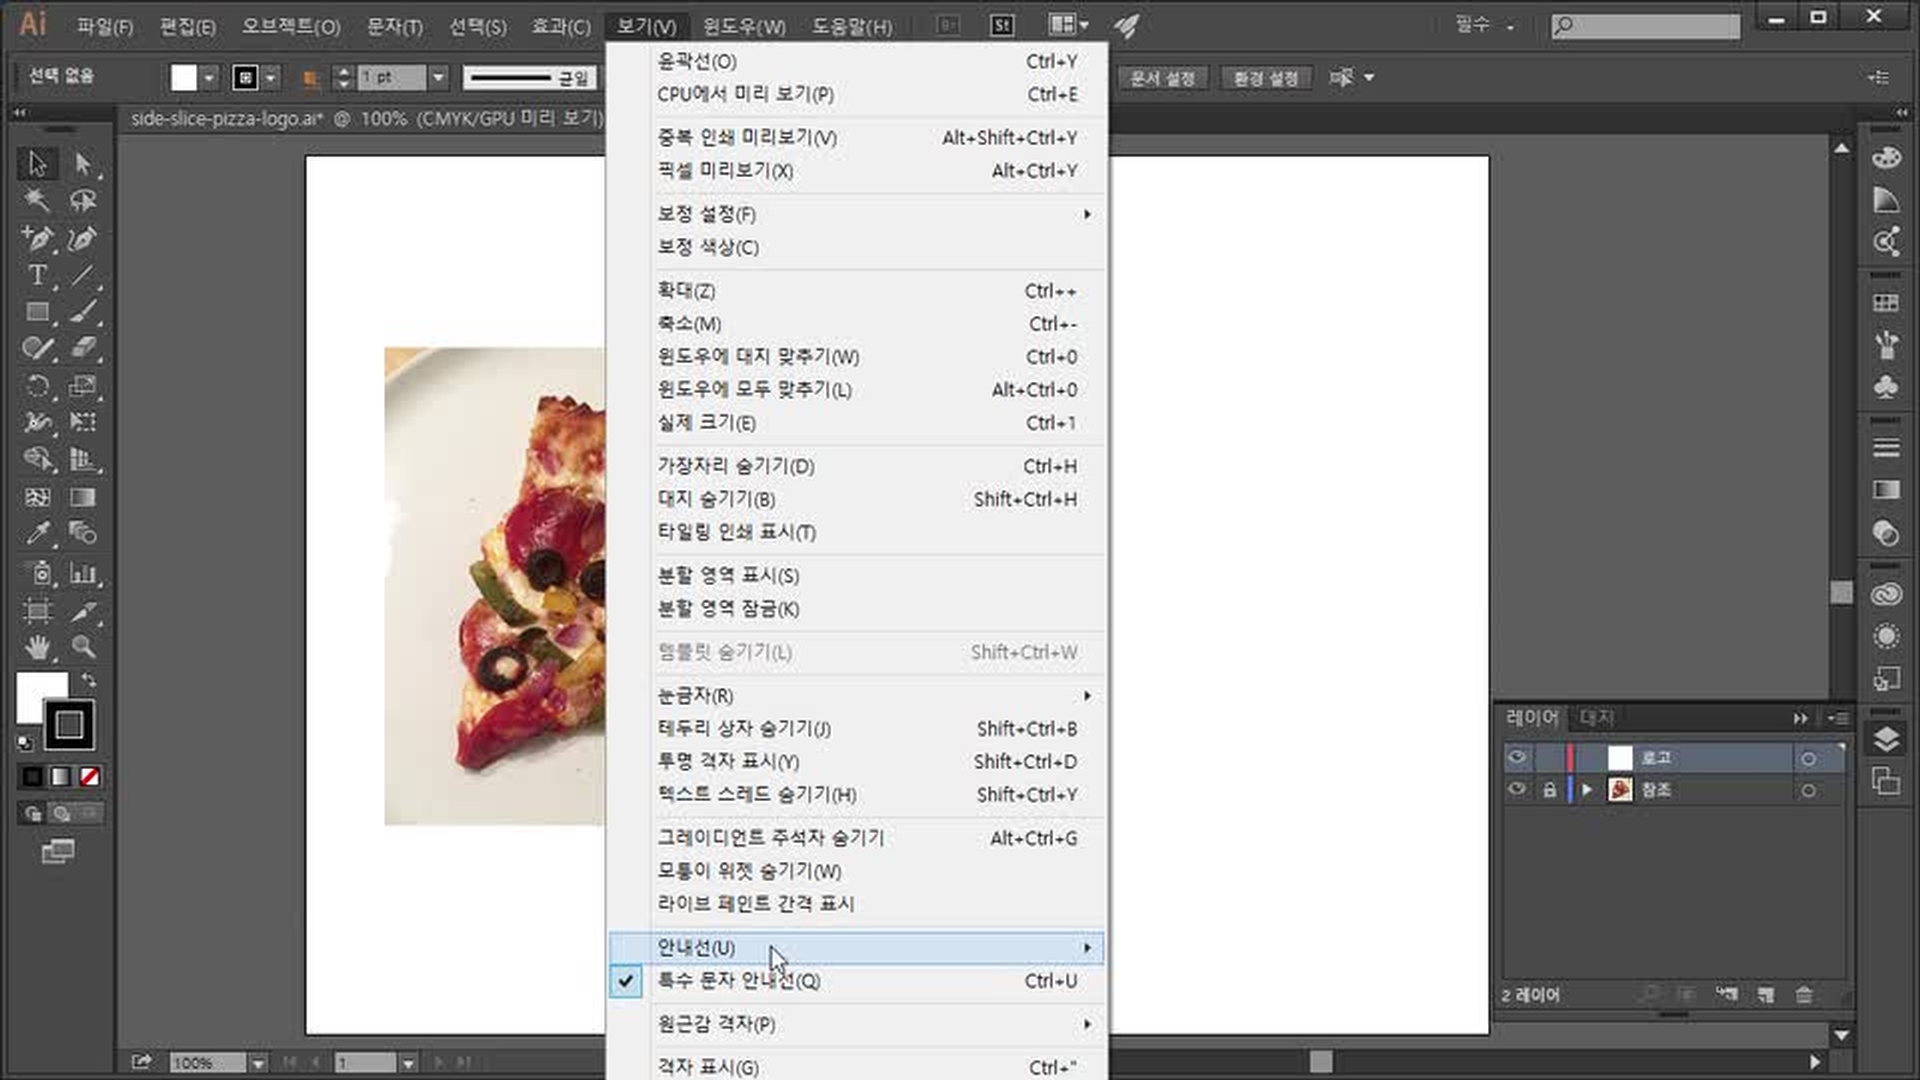Image resolution: width=1920 pixels, height=1080 pixels.
Task: Toggle the lock on 참조 layer
Action: (1549, 790)
